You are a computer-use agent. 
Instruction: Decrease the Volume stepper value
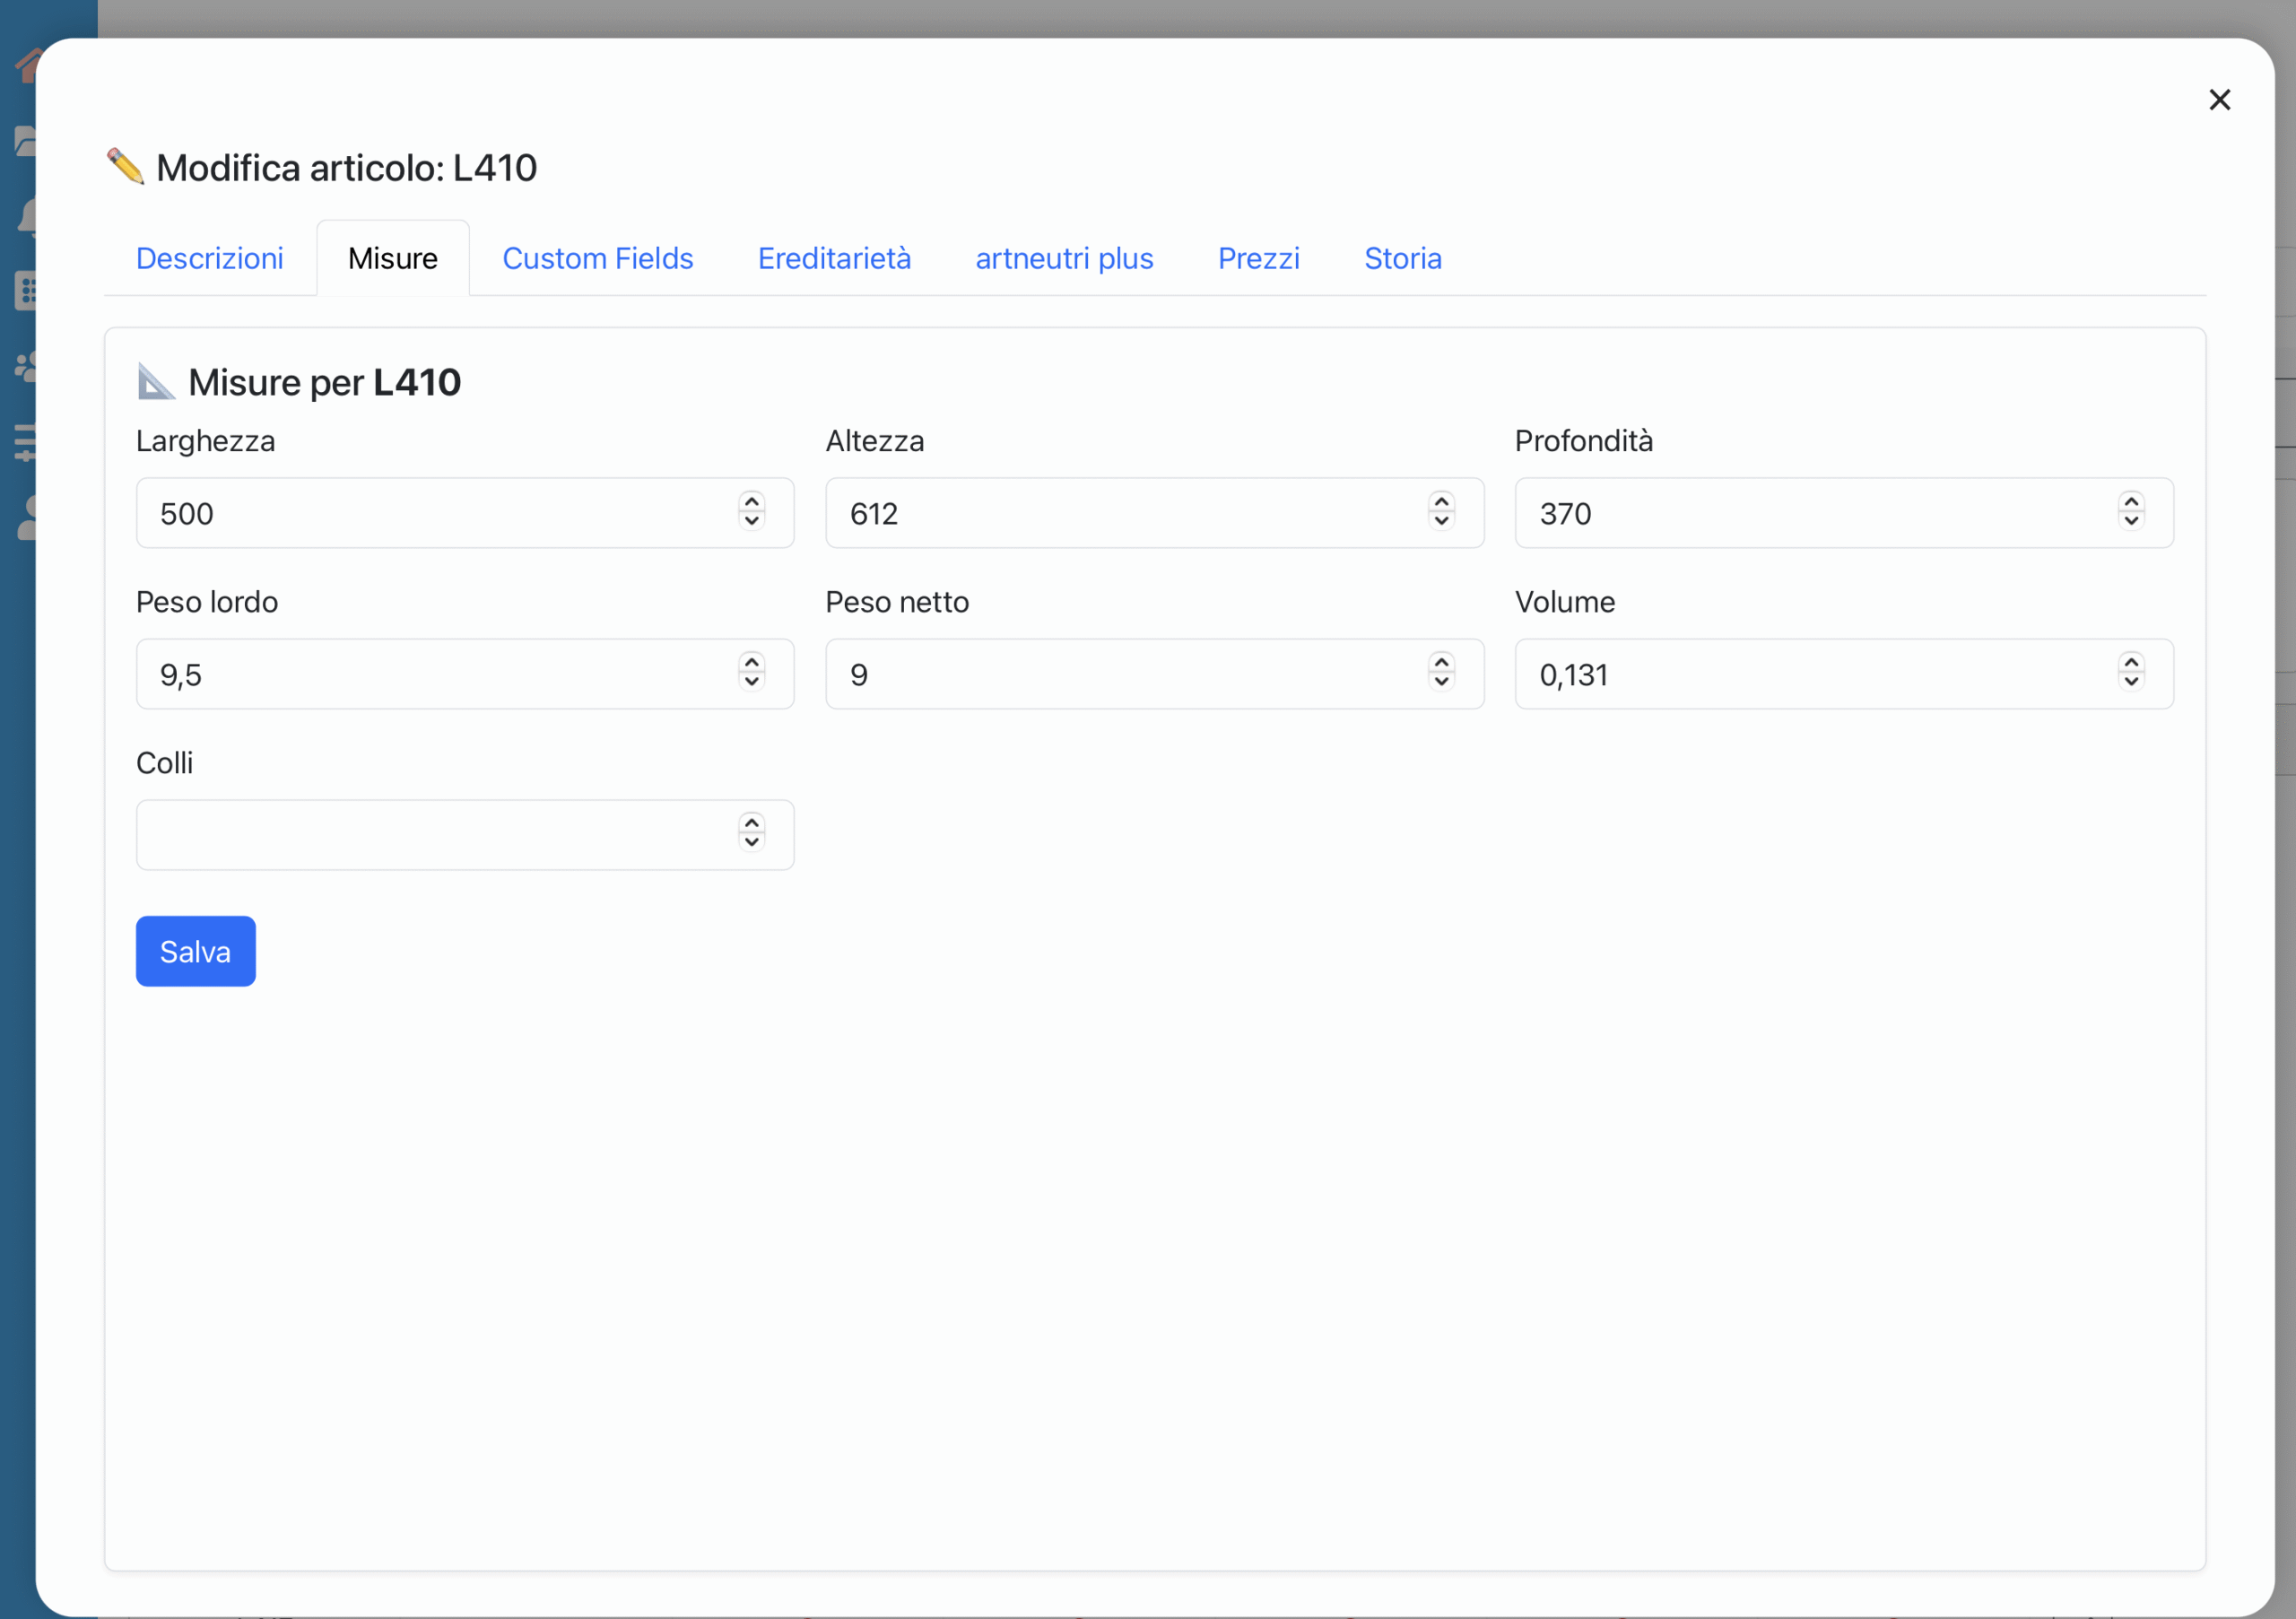(2131, 682)
